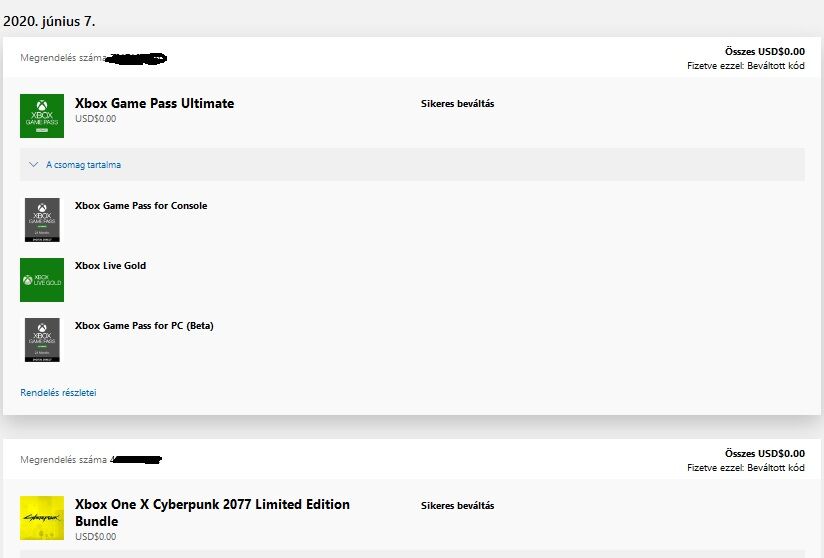Click the "A csomag tartalma" label
Screen dimensions: 824x558
click(83, 165)
